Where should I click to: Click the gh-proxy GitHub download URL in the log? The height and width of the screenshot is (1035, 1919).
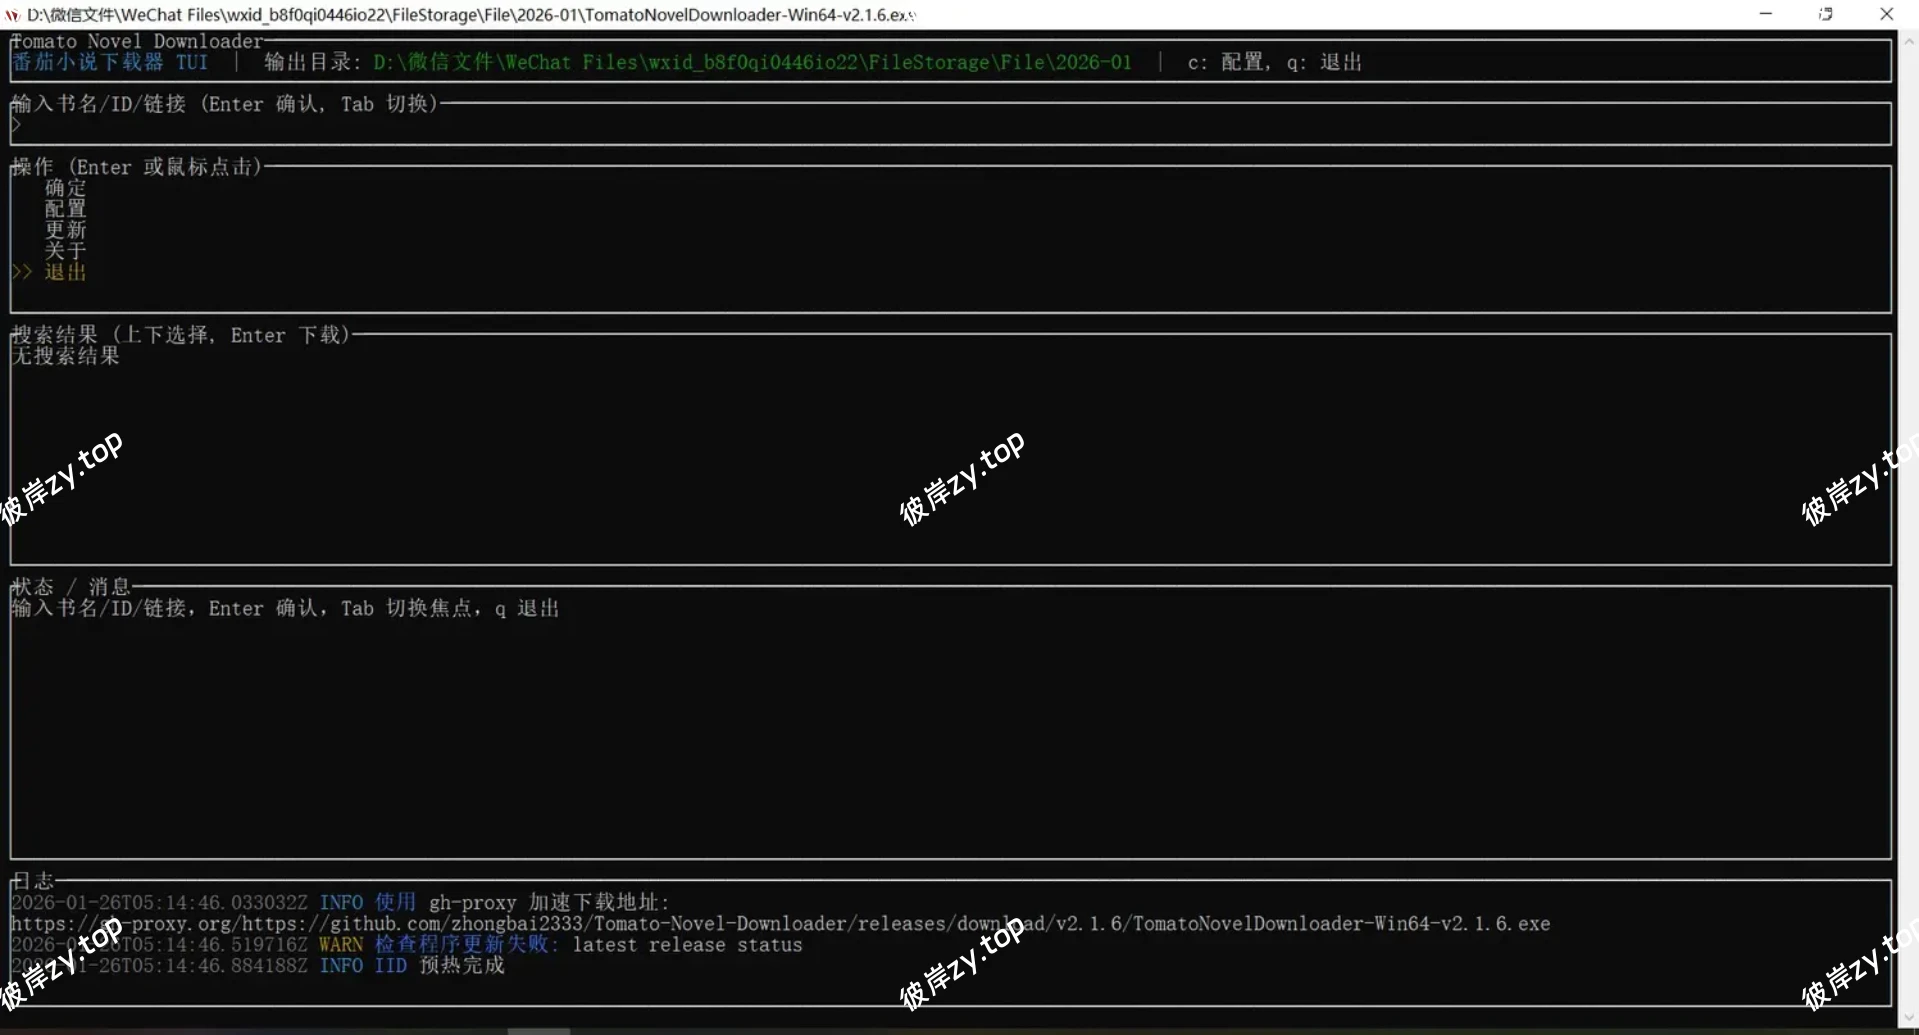point(780,924)
